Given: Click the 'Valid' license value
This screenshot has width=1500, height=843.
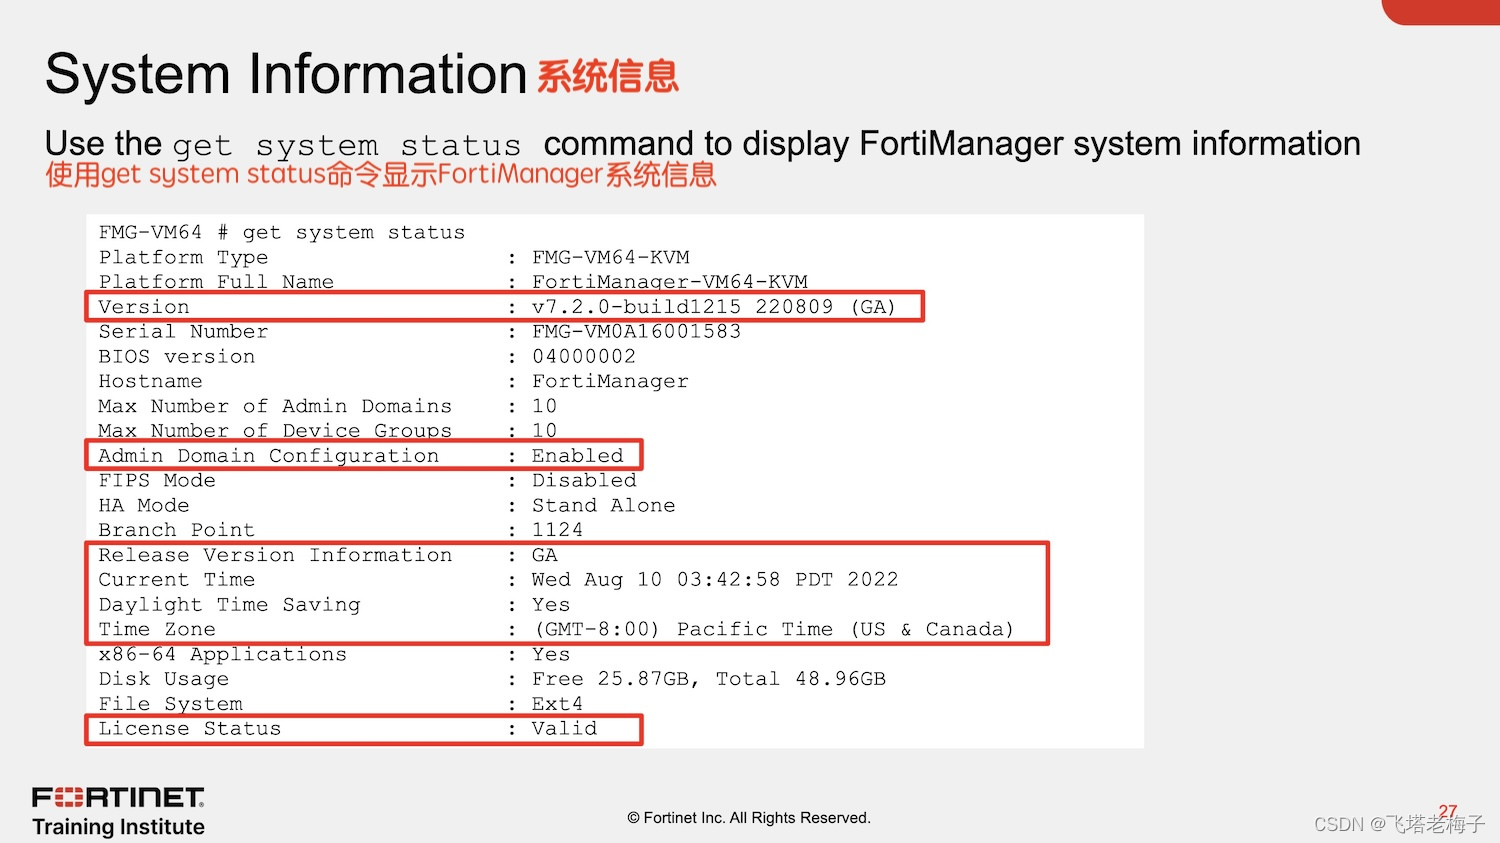Looking at the screenshot, I should pyautogui.click(x=565, y=729).
